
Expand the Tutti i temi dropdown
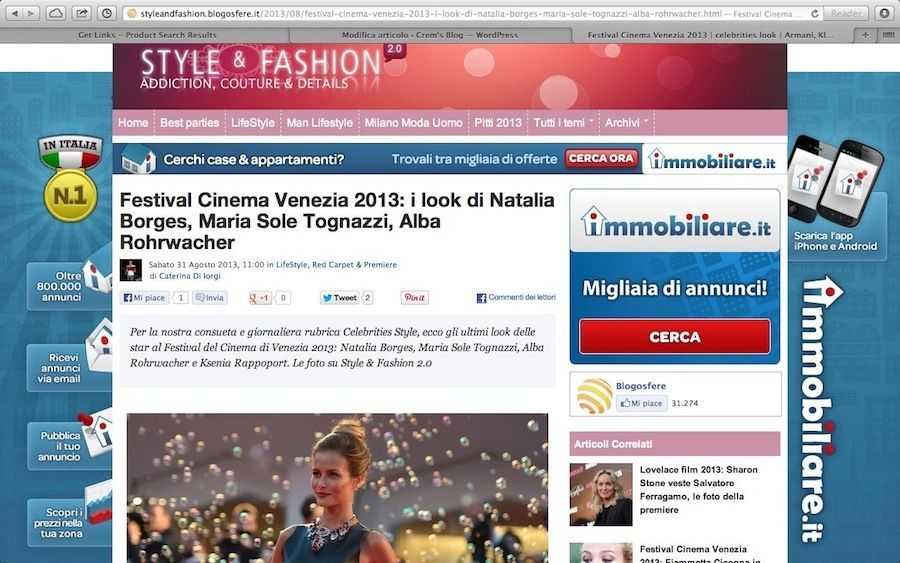pos(563,123)
